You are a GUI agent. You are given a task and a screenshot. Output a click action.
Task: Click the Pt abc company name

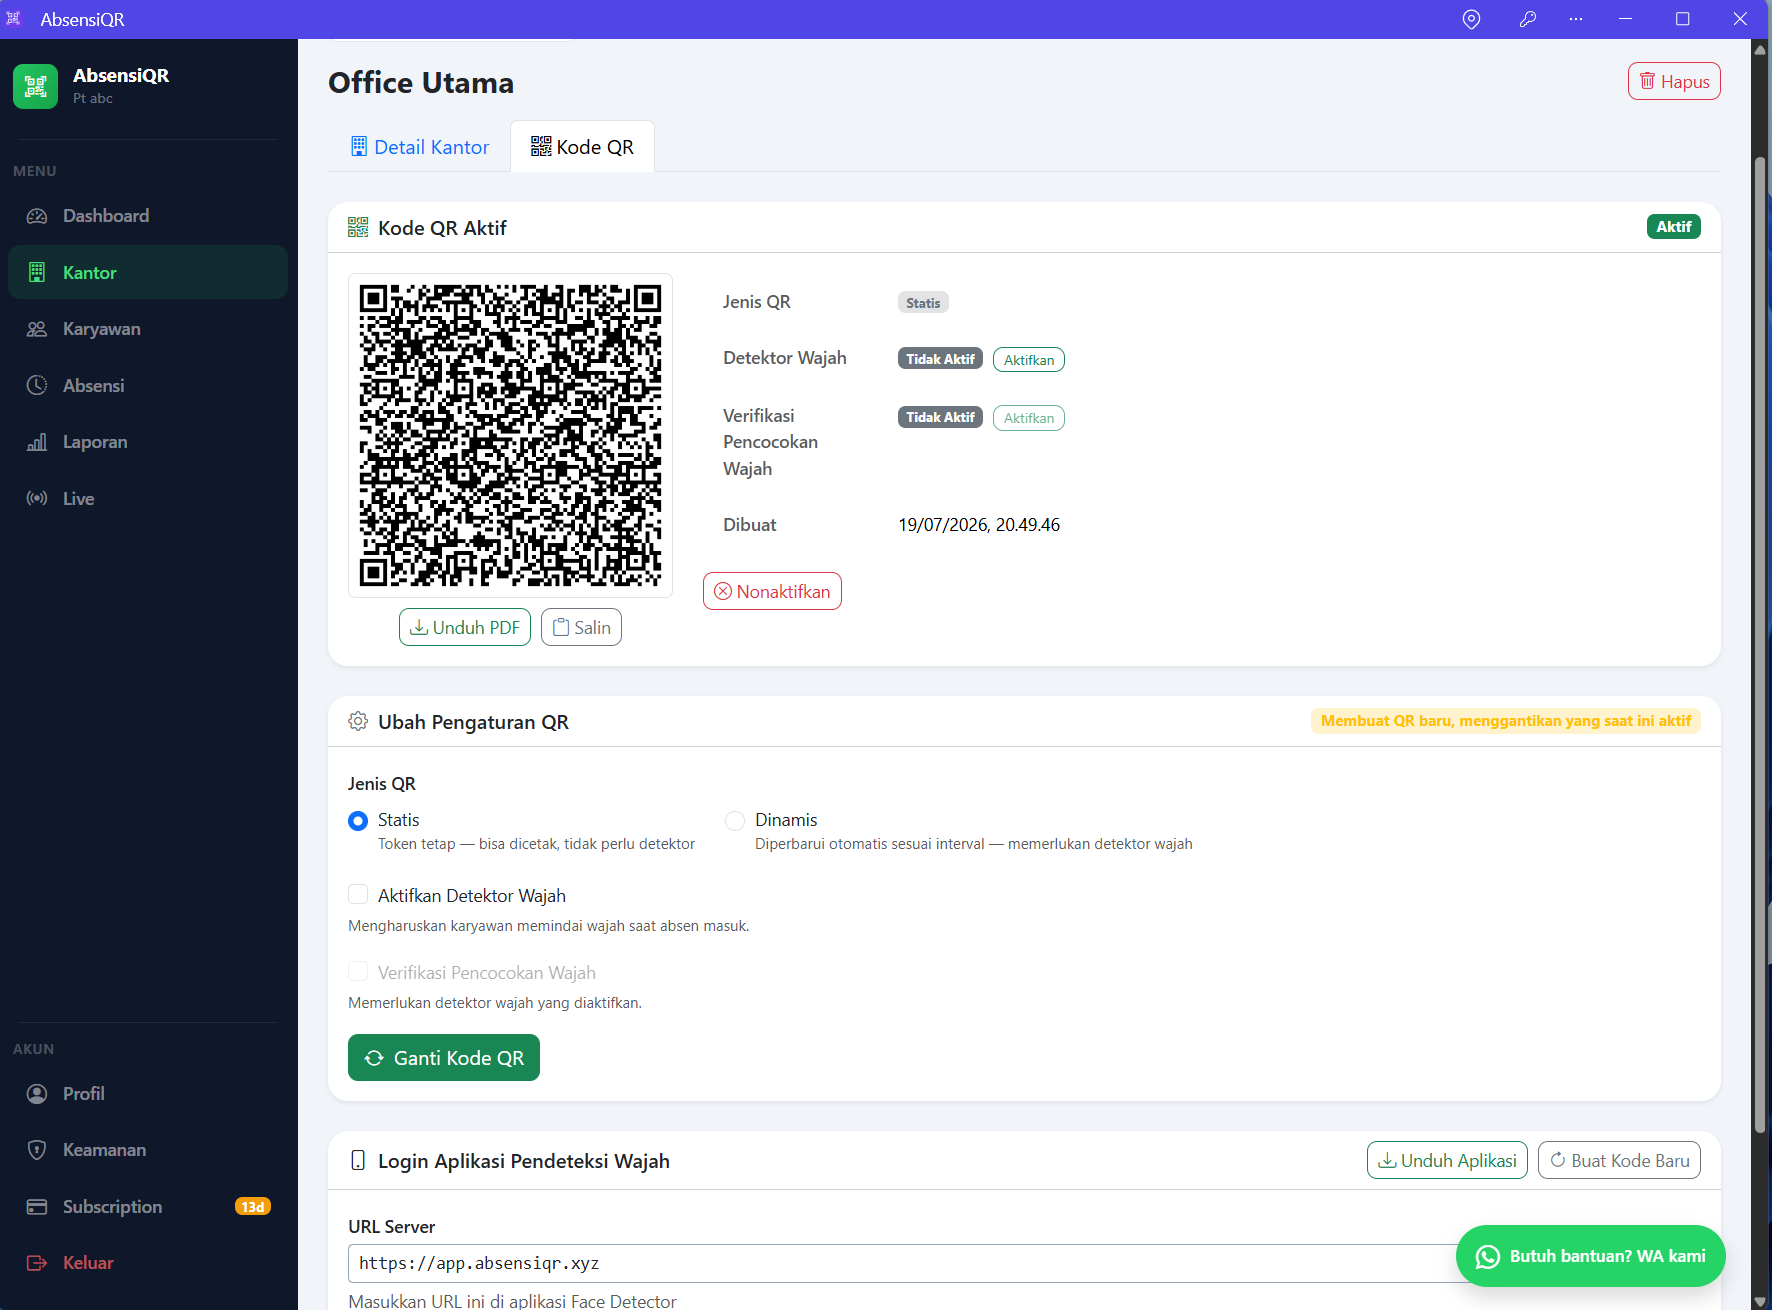(x=93, y=98)
